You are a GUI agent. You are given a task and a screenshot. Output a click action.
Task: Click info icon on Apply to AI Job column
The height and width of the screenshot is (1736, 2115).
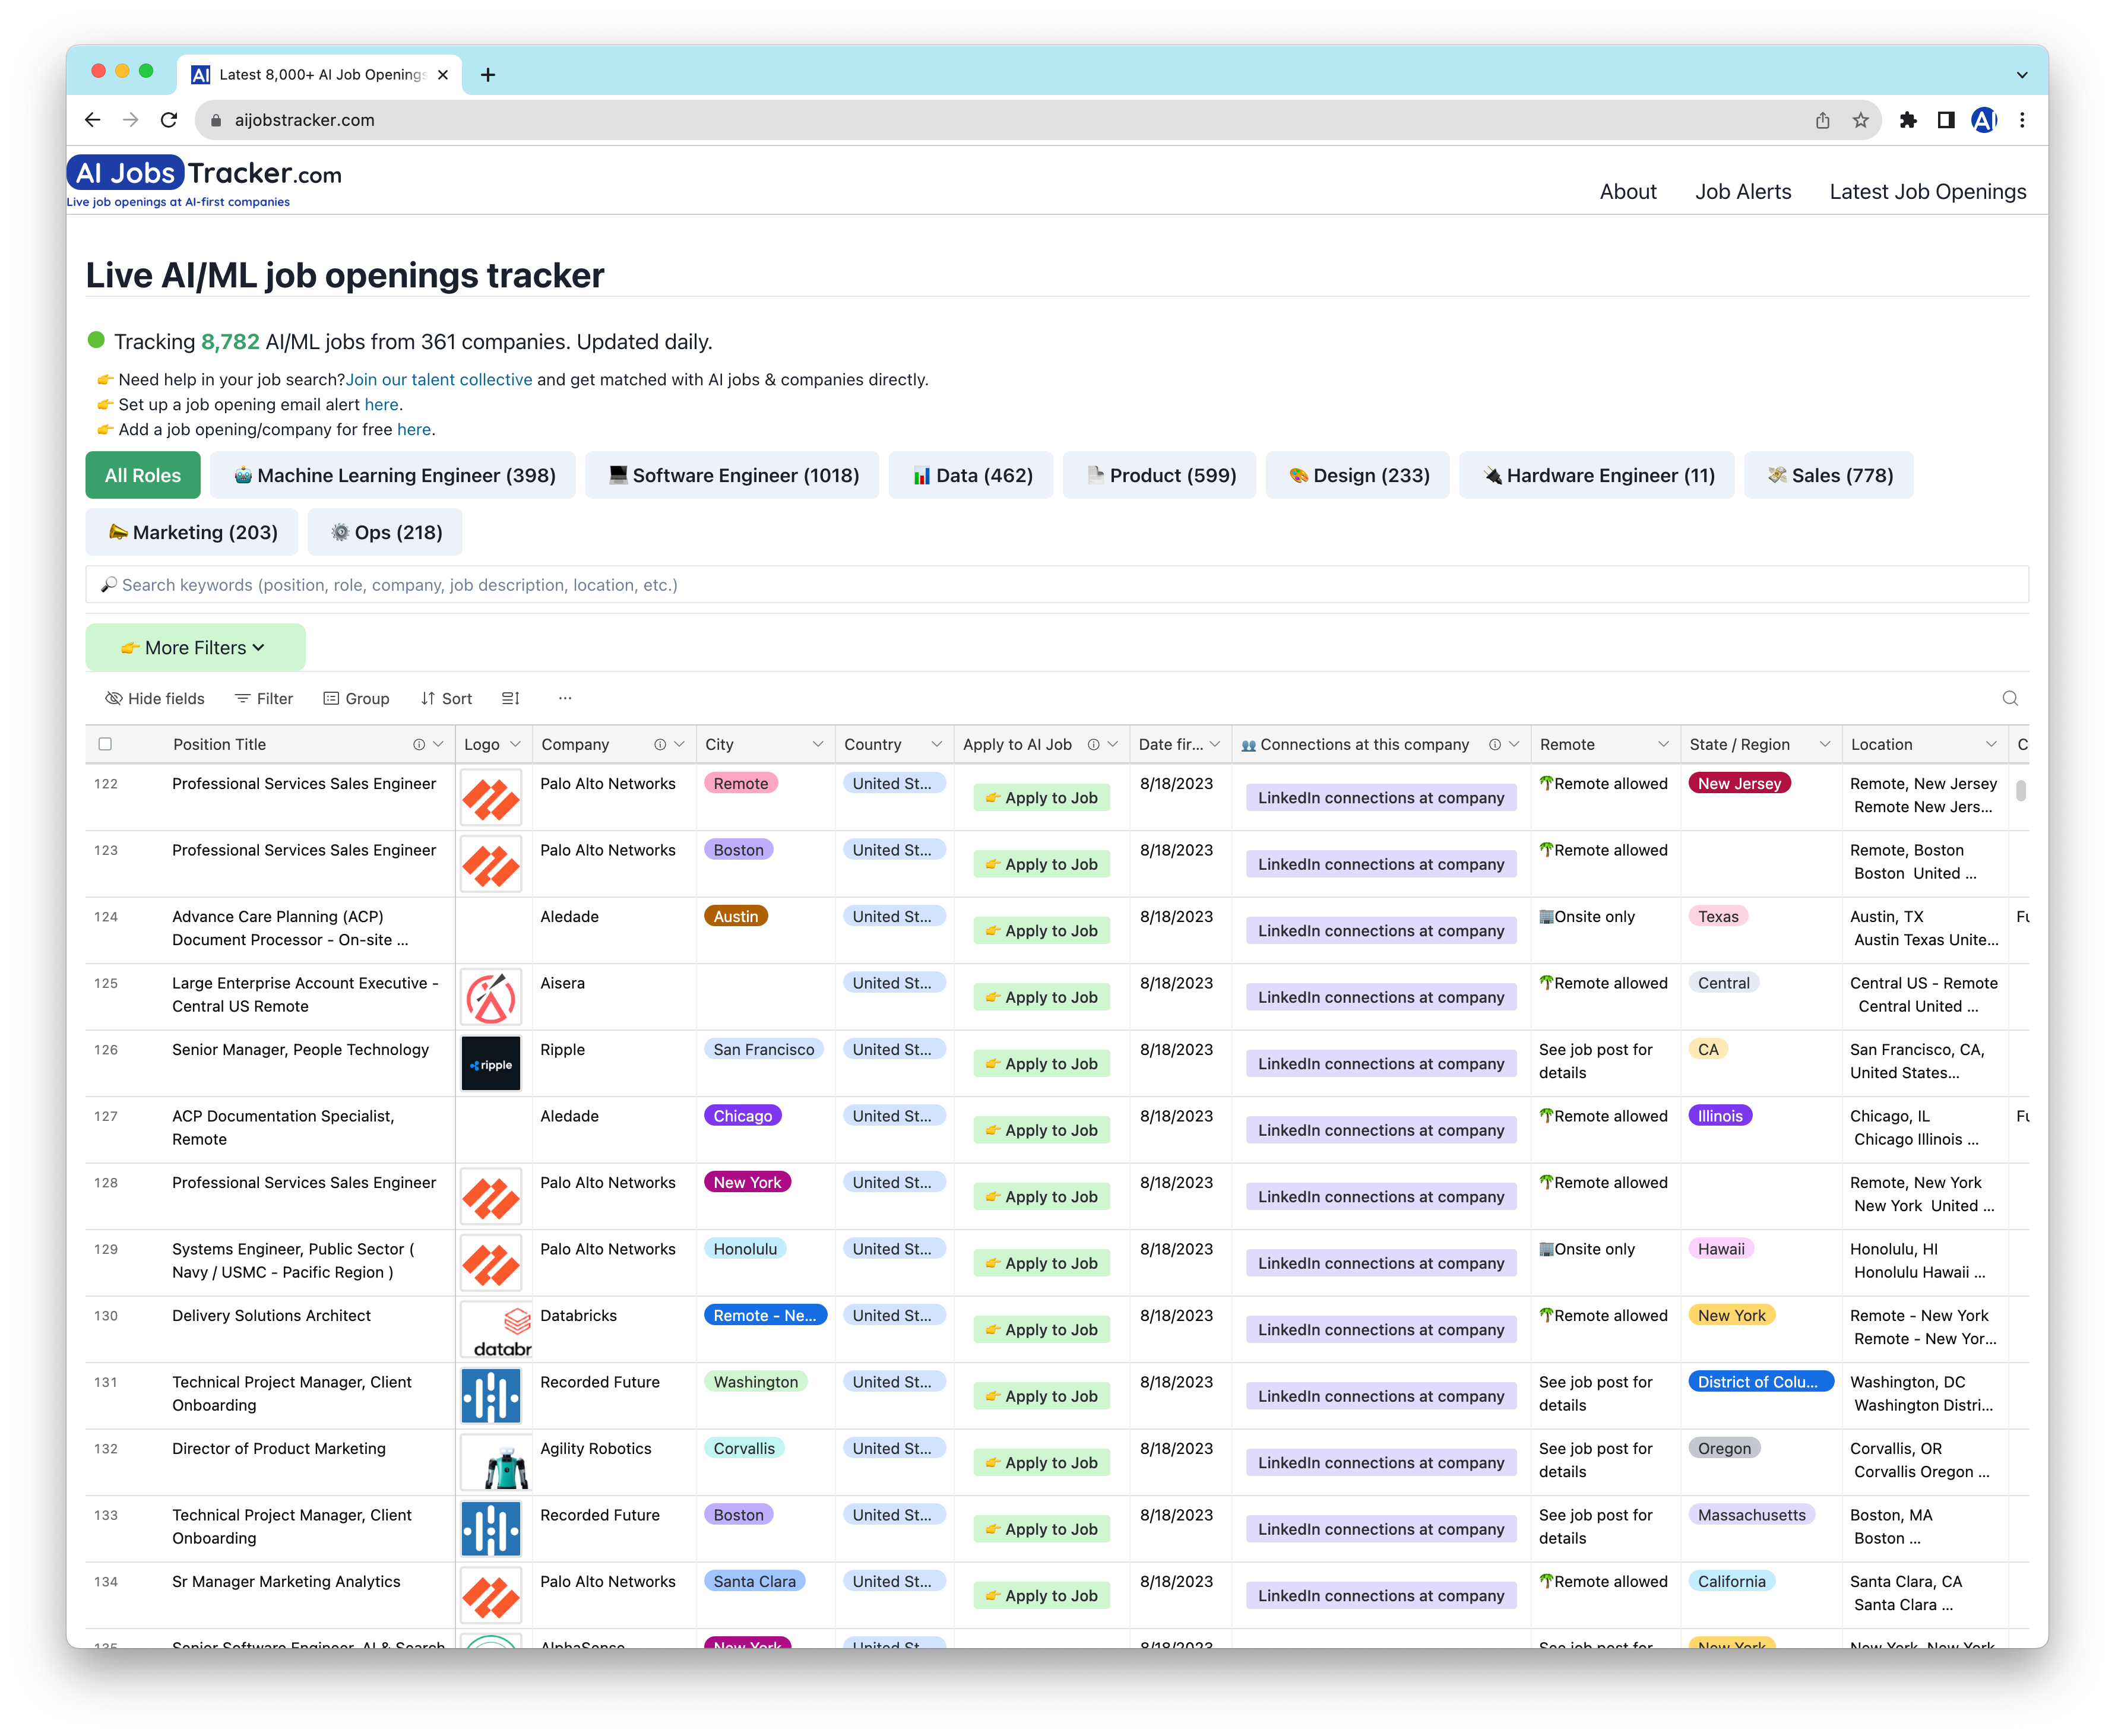(x=1093, y=744)
